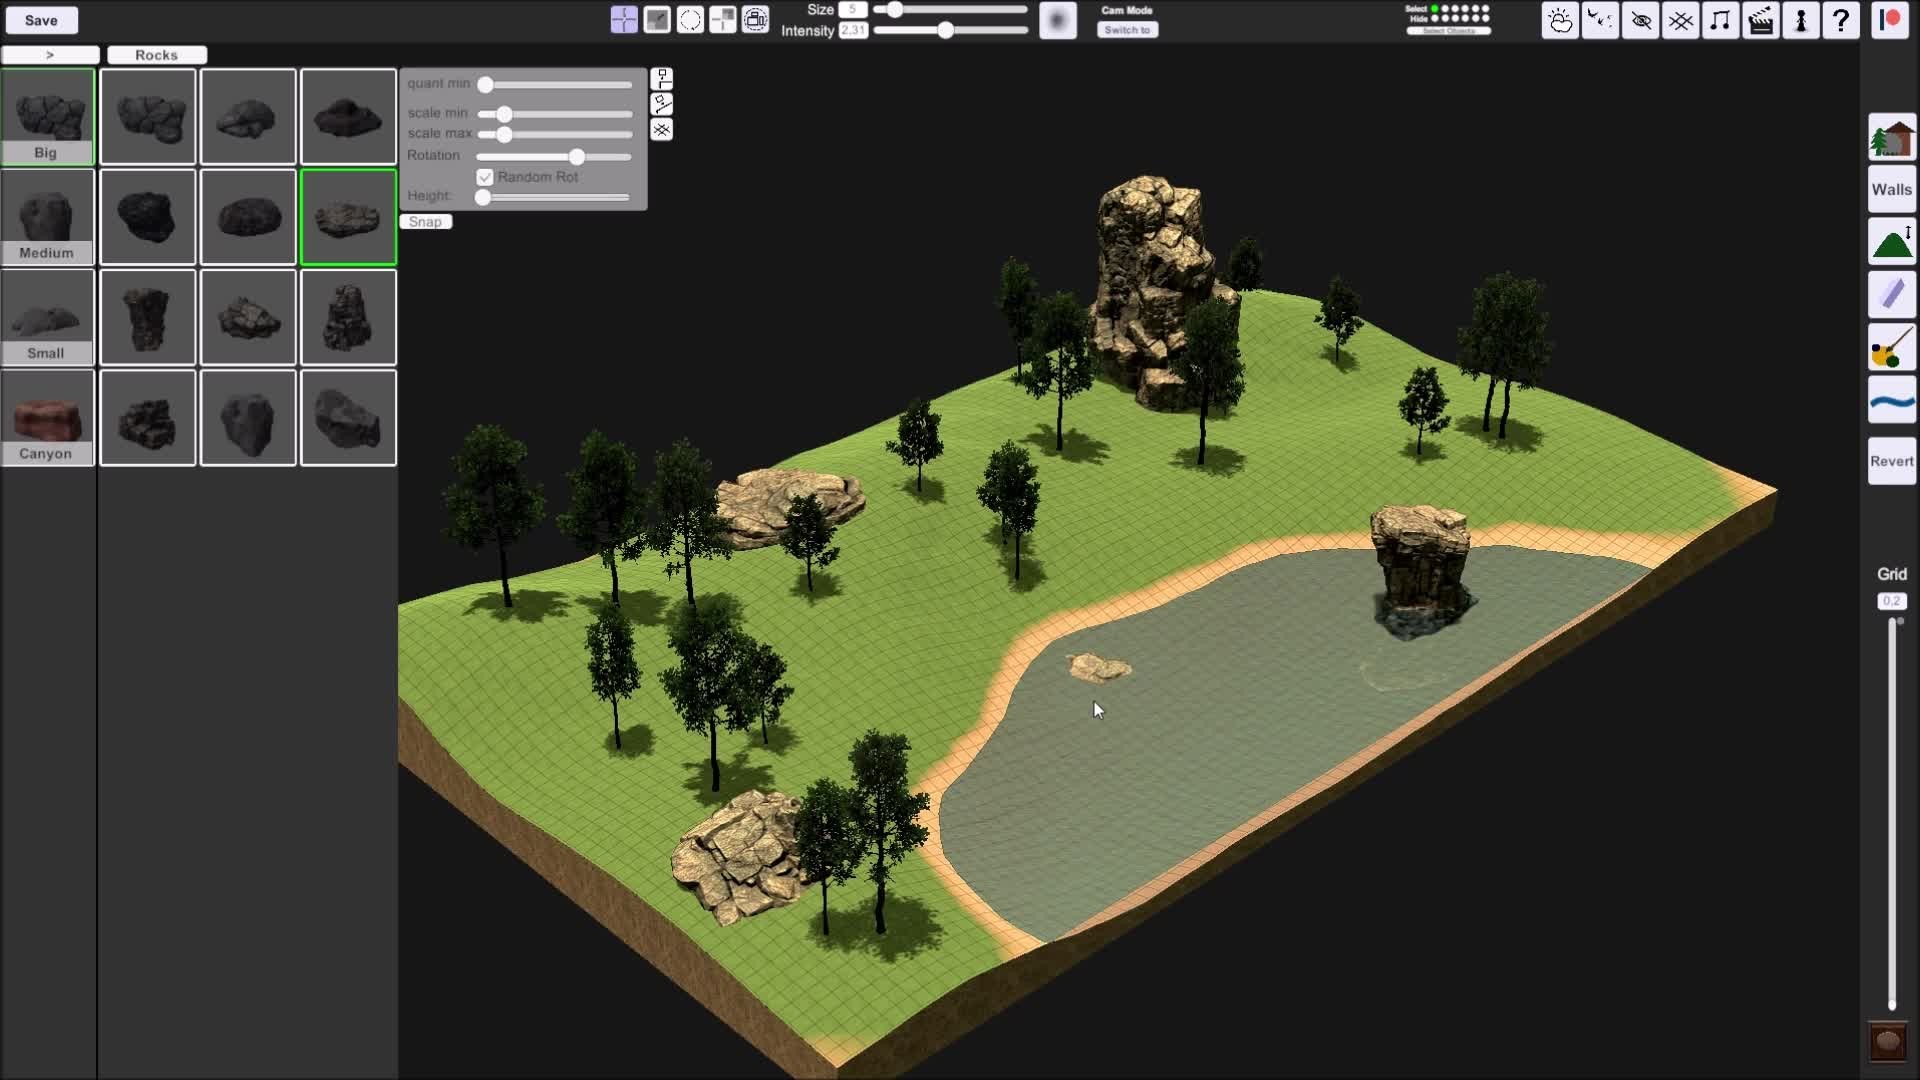Toggle the crossed-out eye visibility icon

pyautogui.click(x=1641, y=20)
